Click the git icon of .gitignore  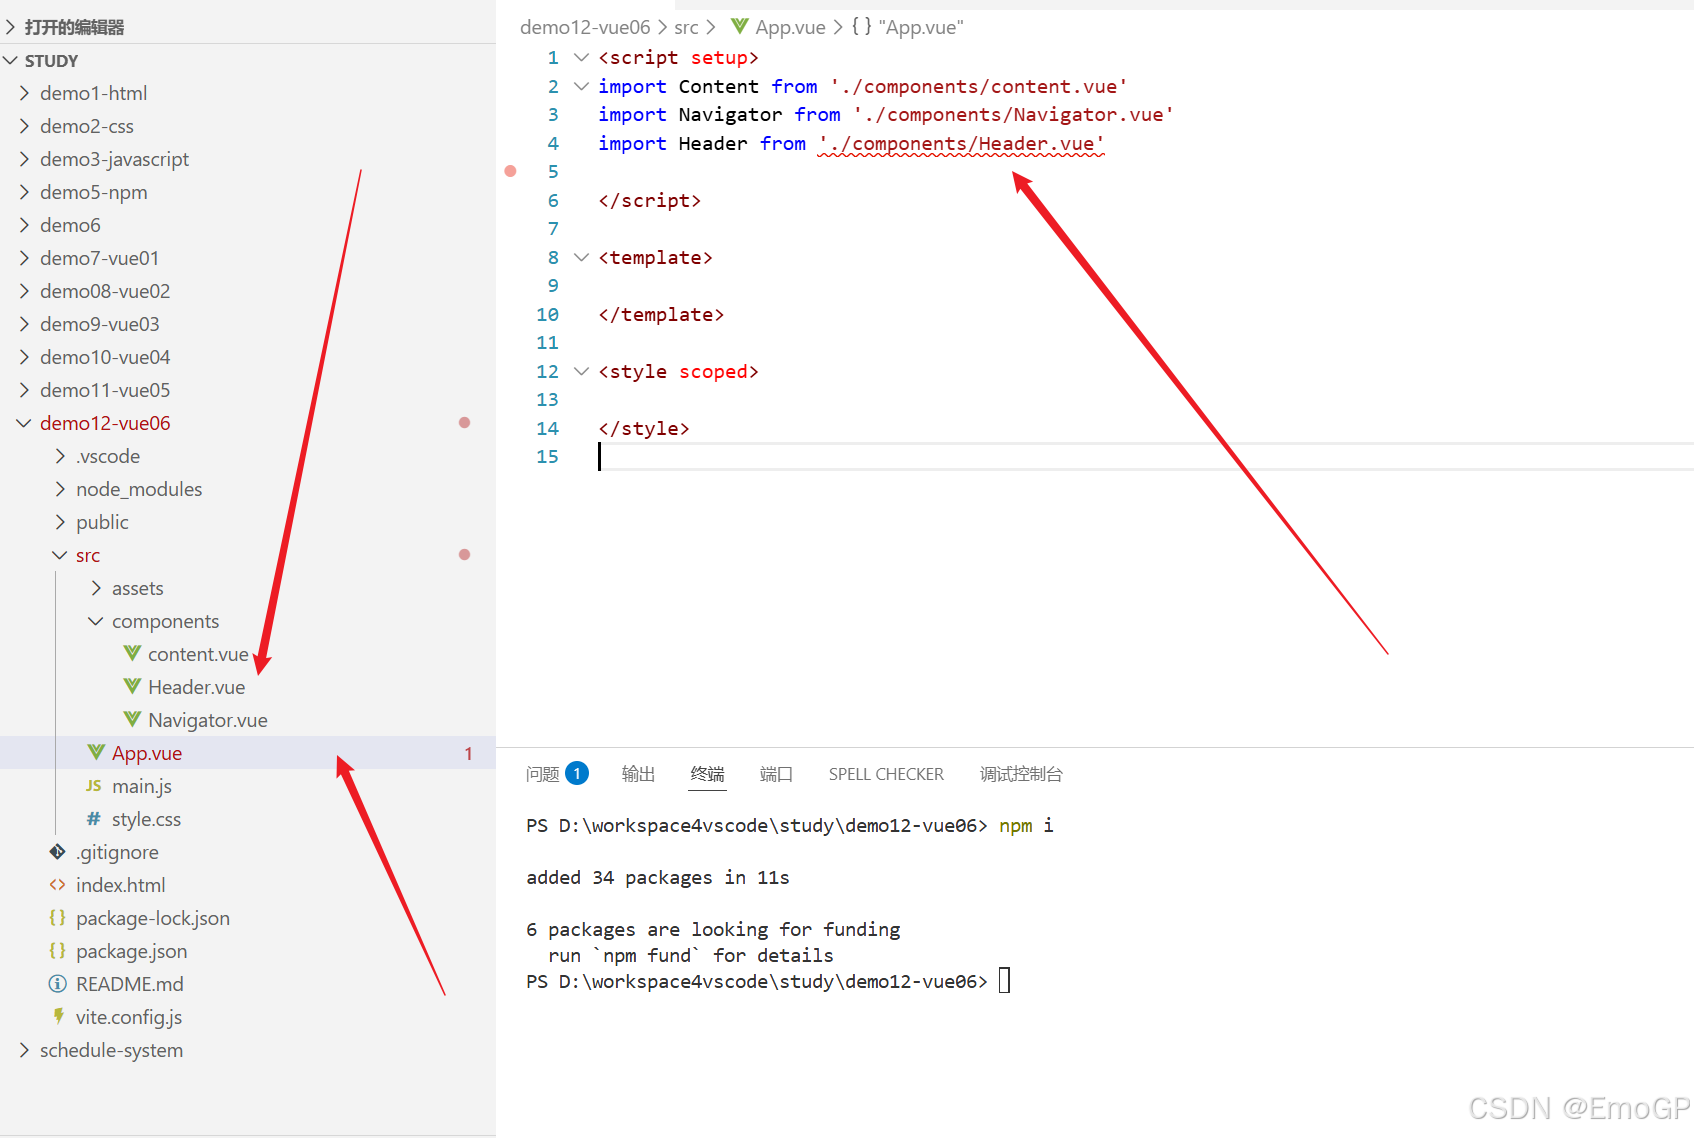coord(58,852)
